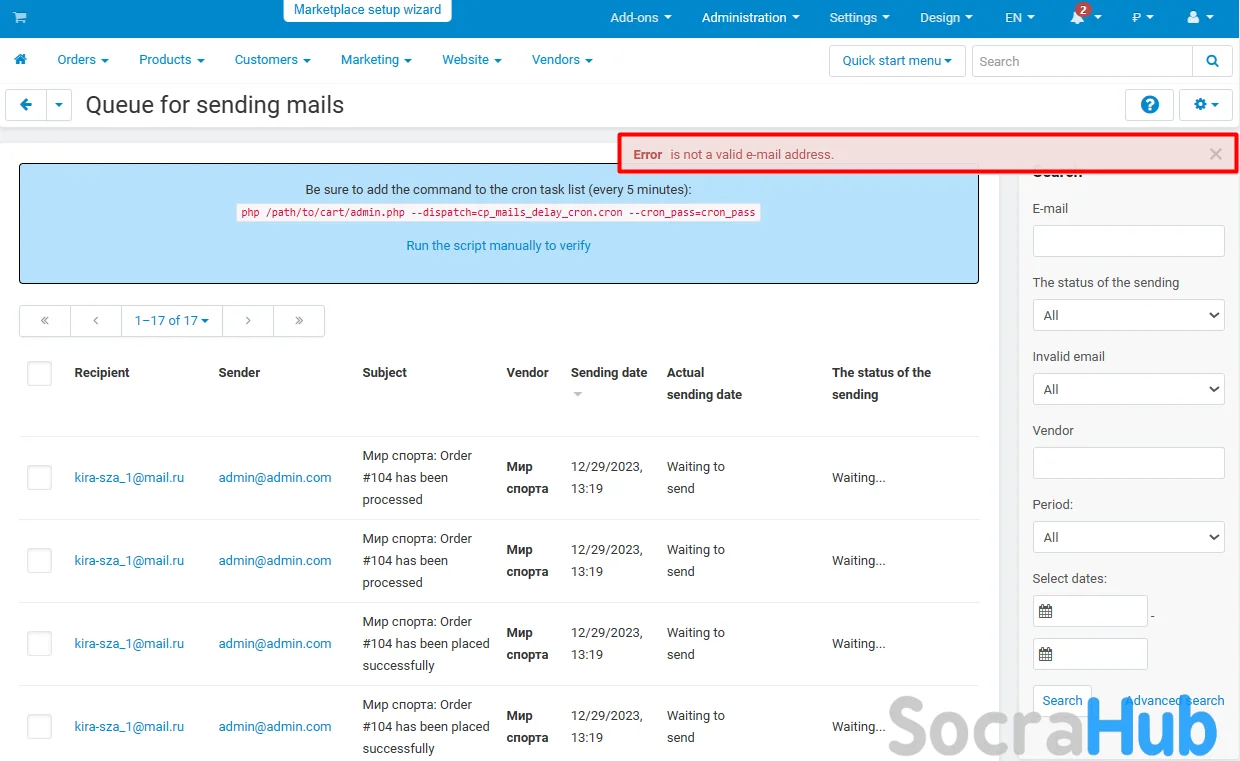Click the magnifier search button
The width and height of the screenshot is (1240, 761).
(x=1212, y=61)
